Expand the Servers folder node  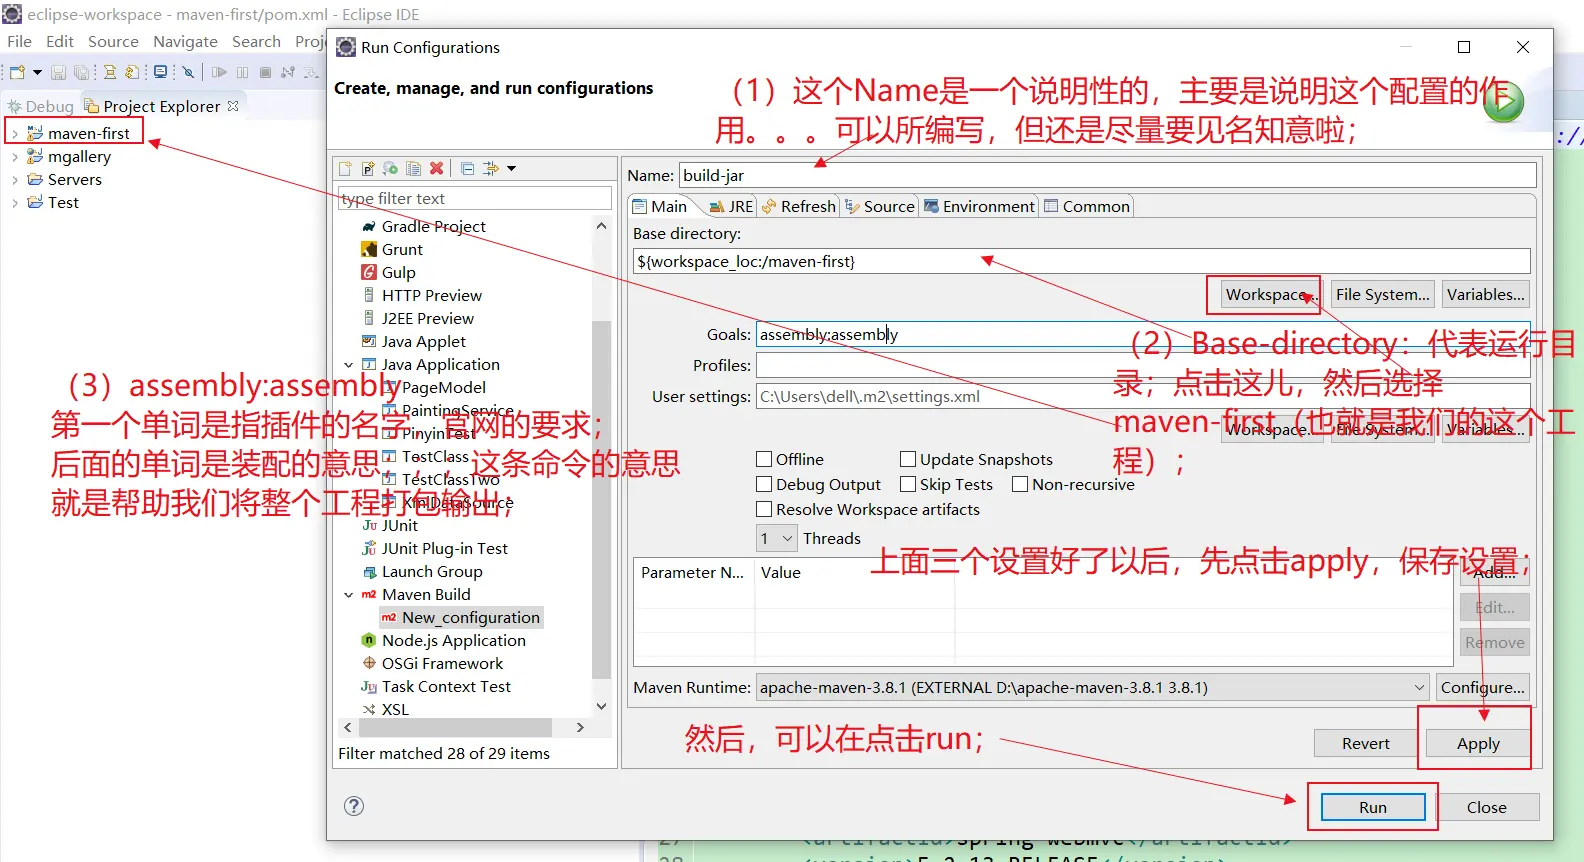tap(15, 180)
